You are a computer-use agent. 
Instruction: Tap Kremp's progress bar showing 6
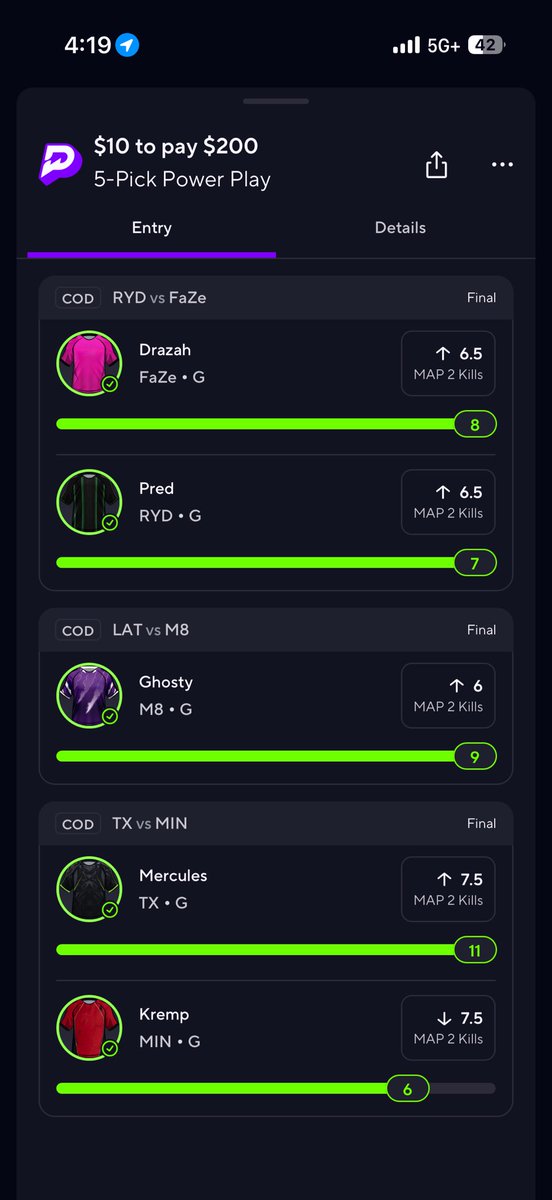pyautogui.click(x=276, y=1089)
